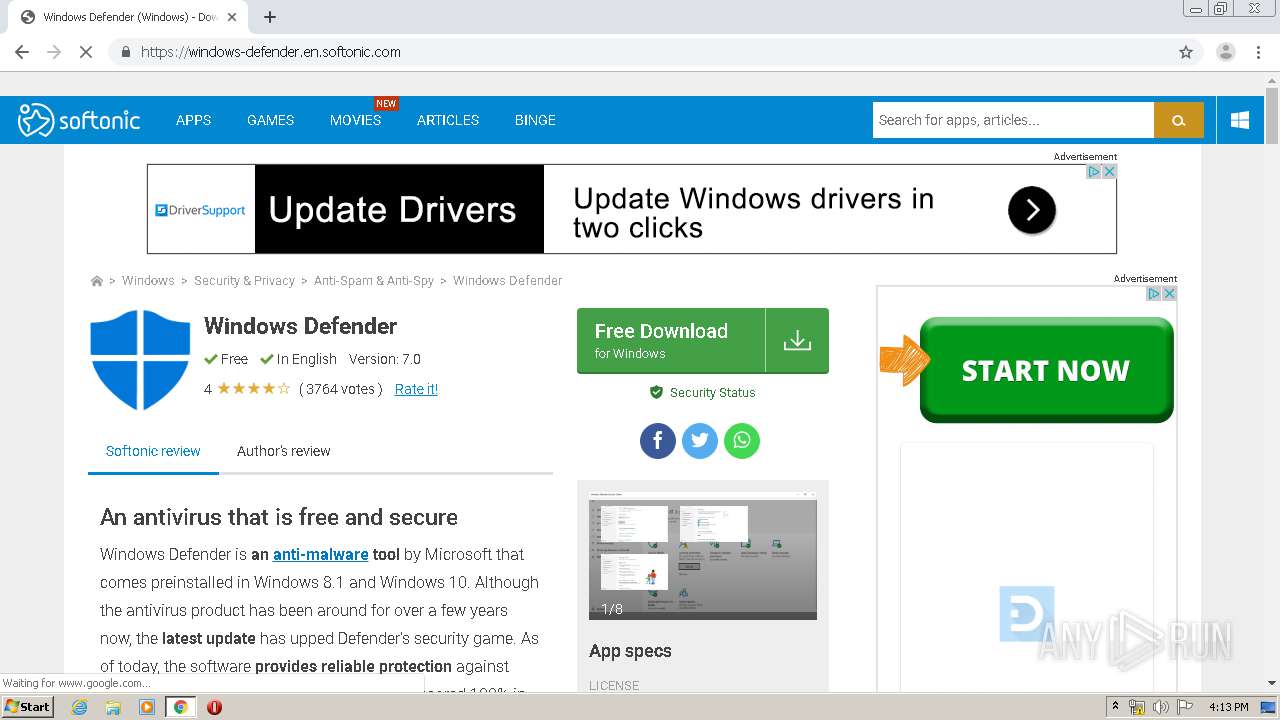1280x720 pixels.
Task: Close the START NOW sidebar ad
Action: [x=1169, y=294]
